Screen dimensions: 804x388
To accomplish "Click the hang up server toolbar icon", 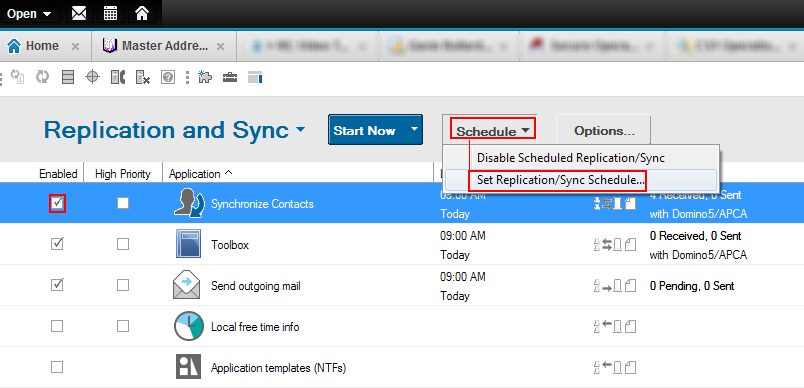I will pyautogui.click(x=143, y=77).
